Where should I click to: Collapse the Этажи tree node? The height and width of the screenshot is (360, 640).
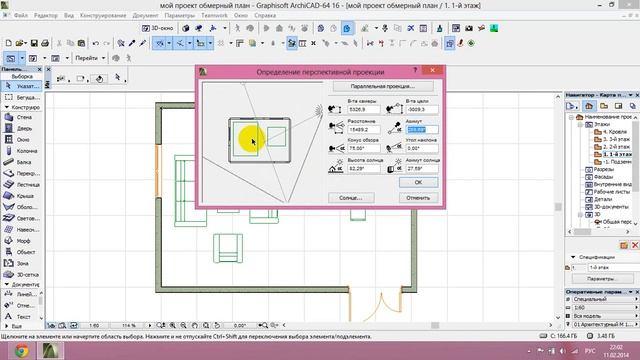coord(580,125)
